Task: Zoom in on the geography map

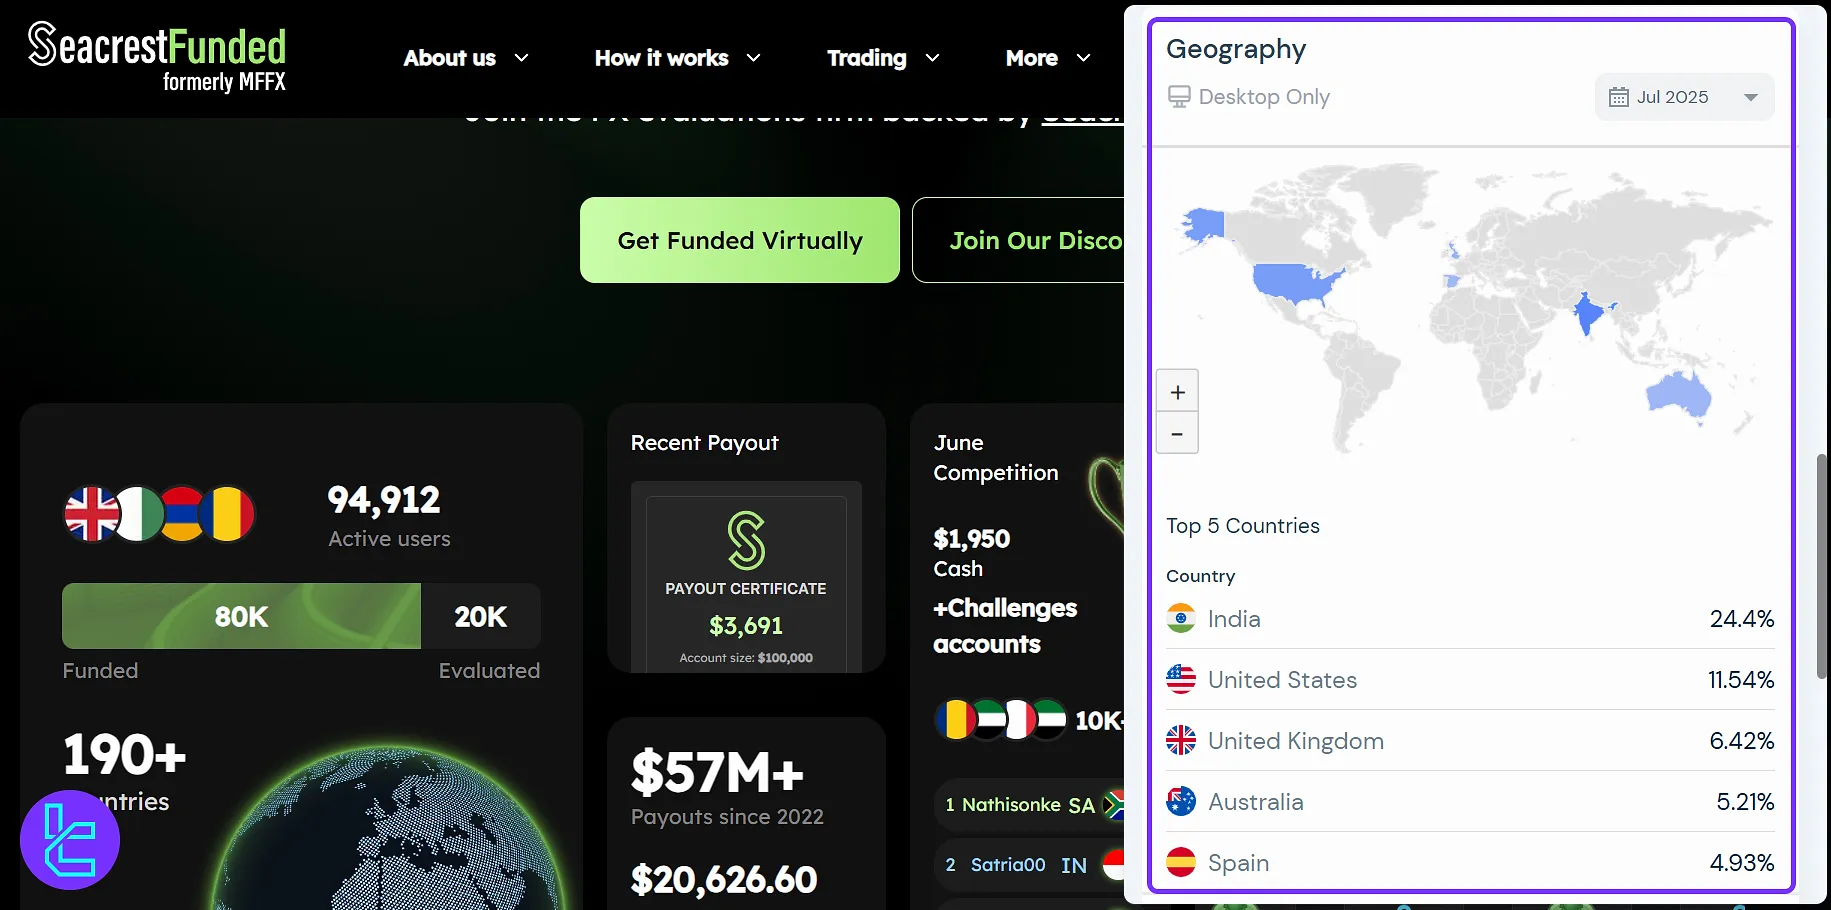Action: [1177, 392]
